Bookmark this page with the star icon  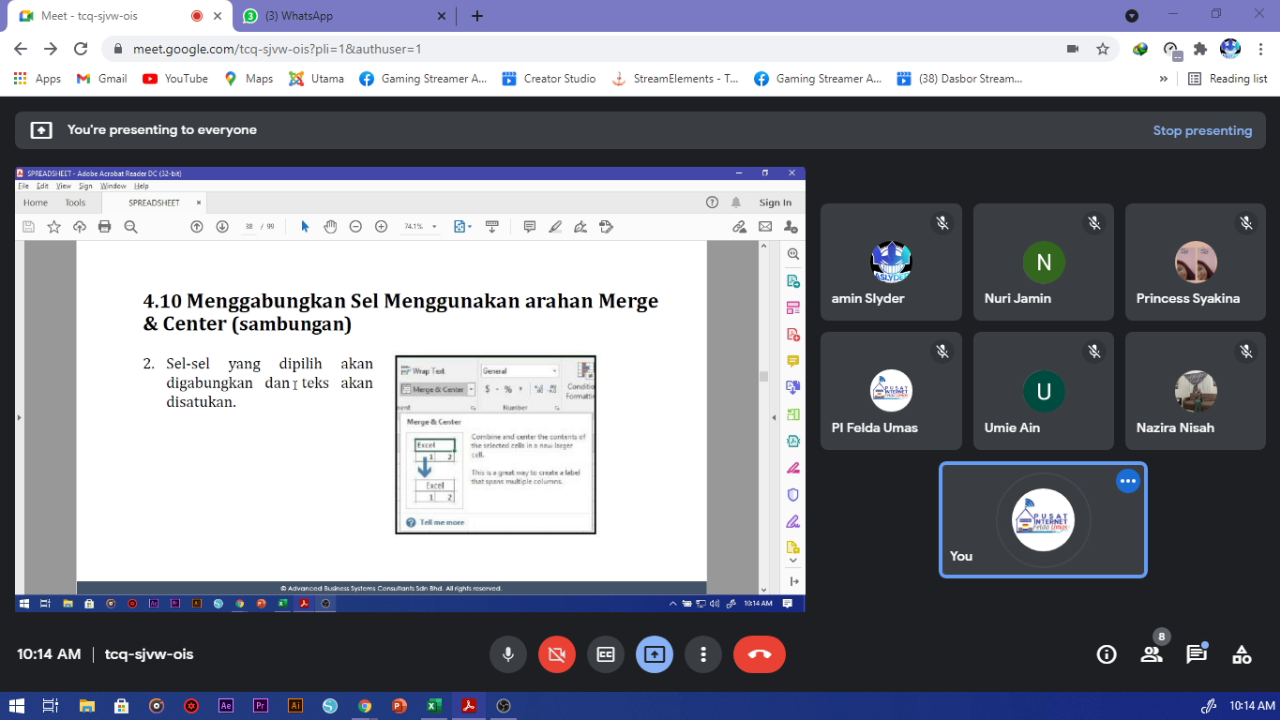[1102, 48]
